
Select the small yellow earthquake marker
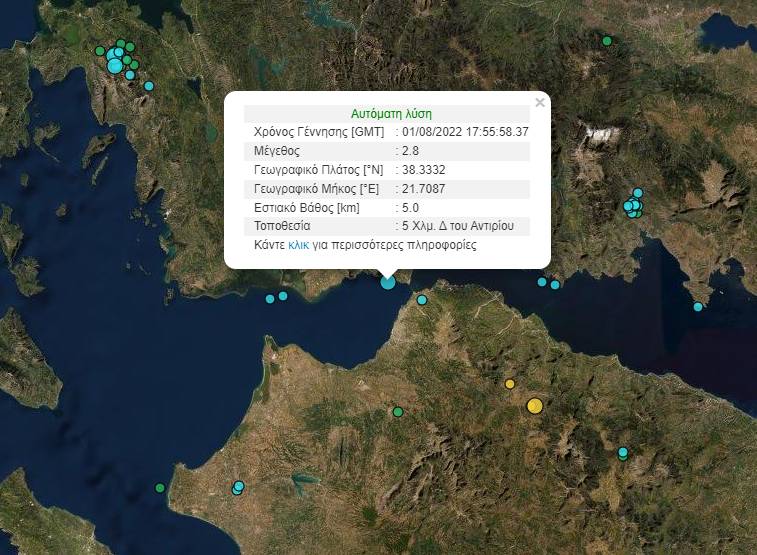point(510,384)
